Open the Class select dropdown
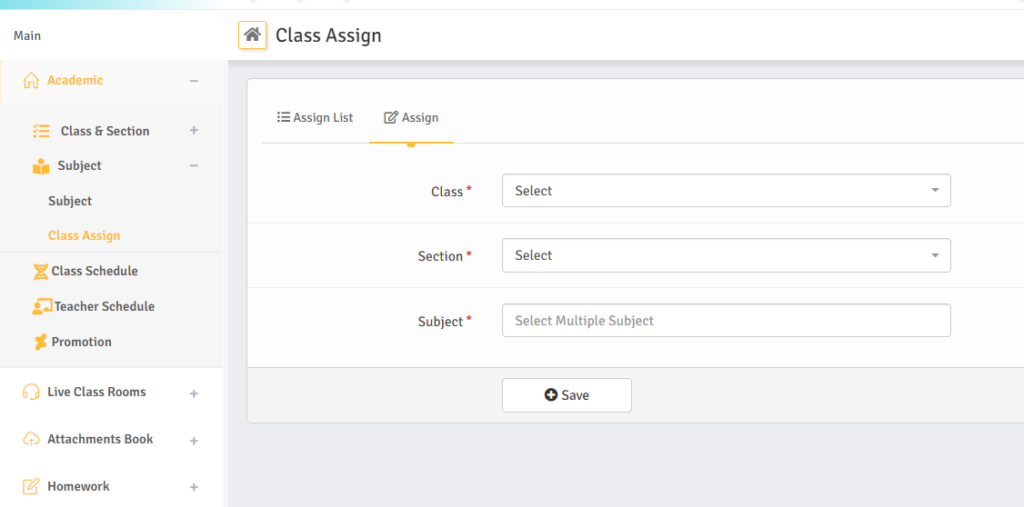This screenshot has height=507, width=1024. tap(725, 191)
